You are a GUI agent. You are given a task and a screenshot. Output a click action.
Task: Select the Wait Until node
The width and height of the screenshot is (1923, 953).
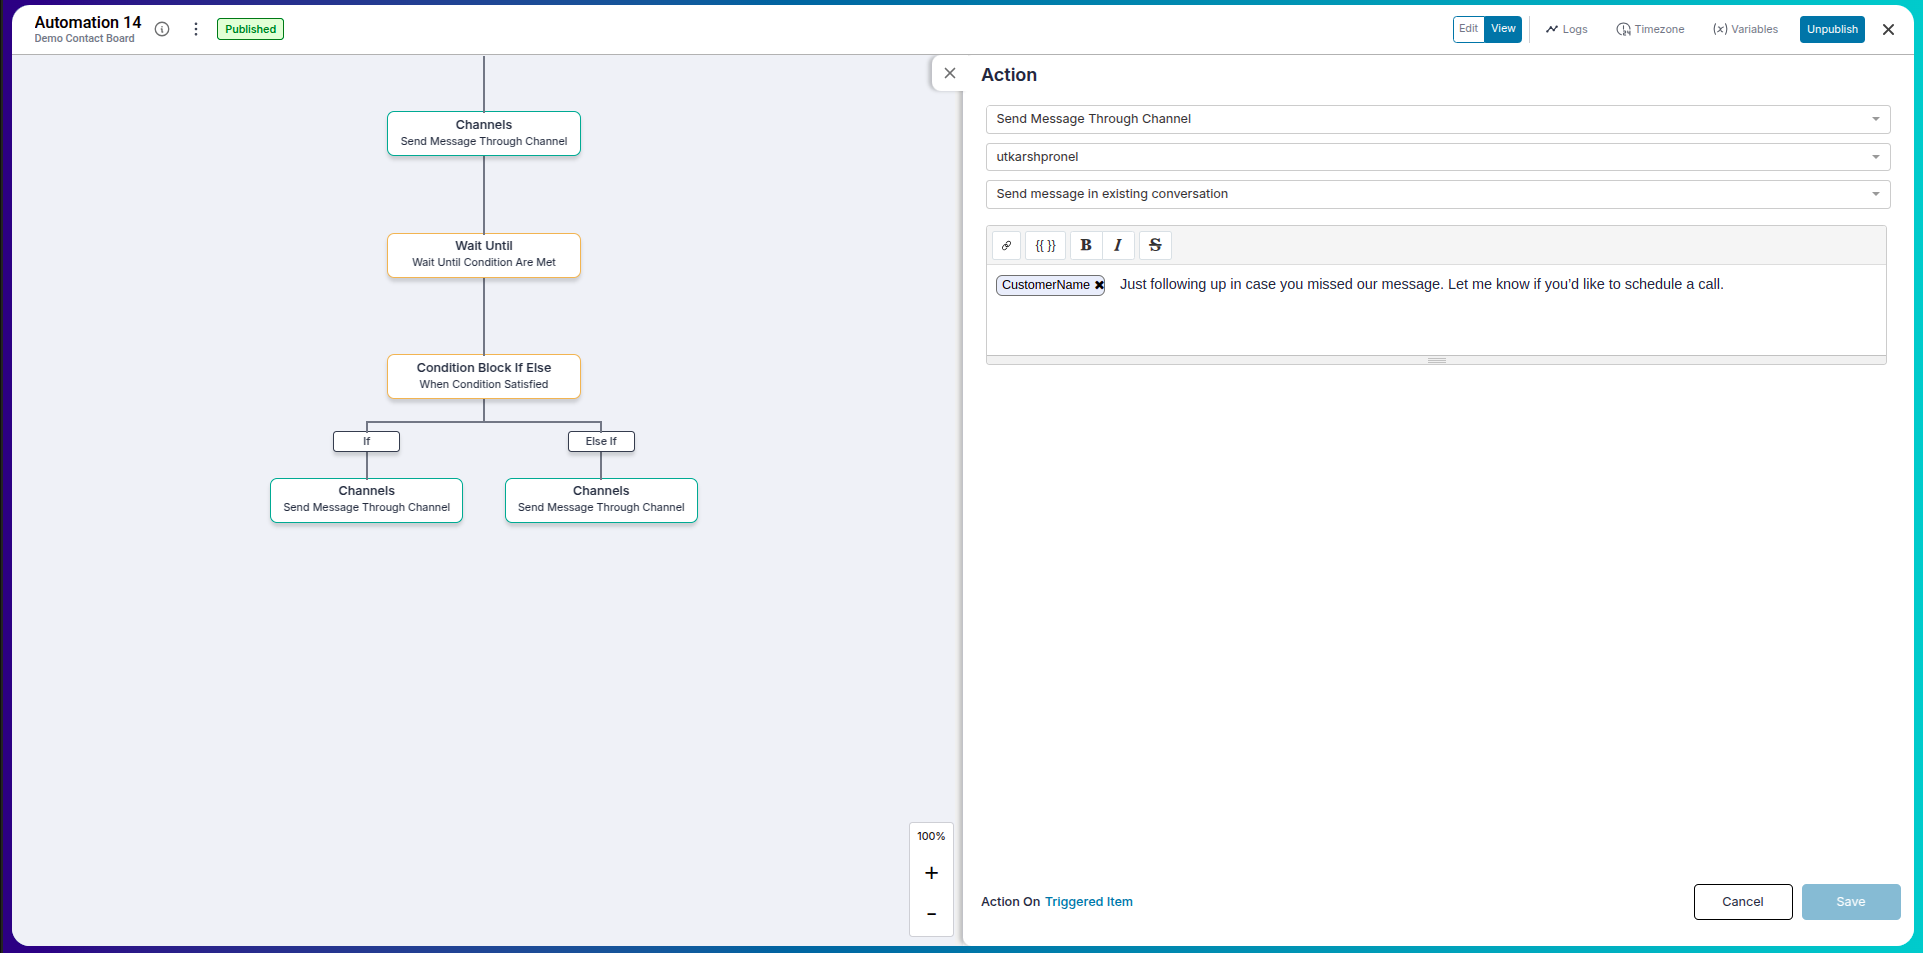[x=484, y=255]
